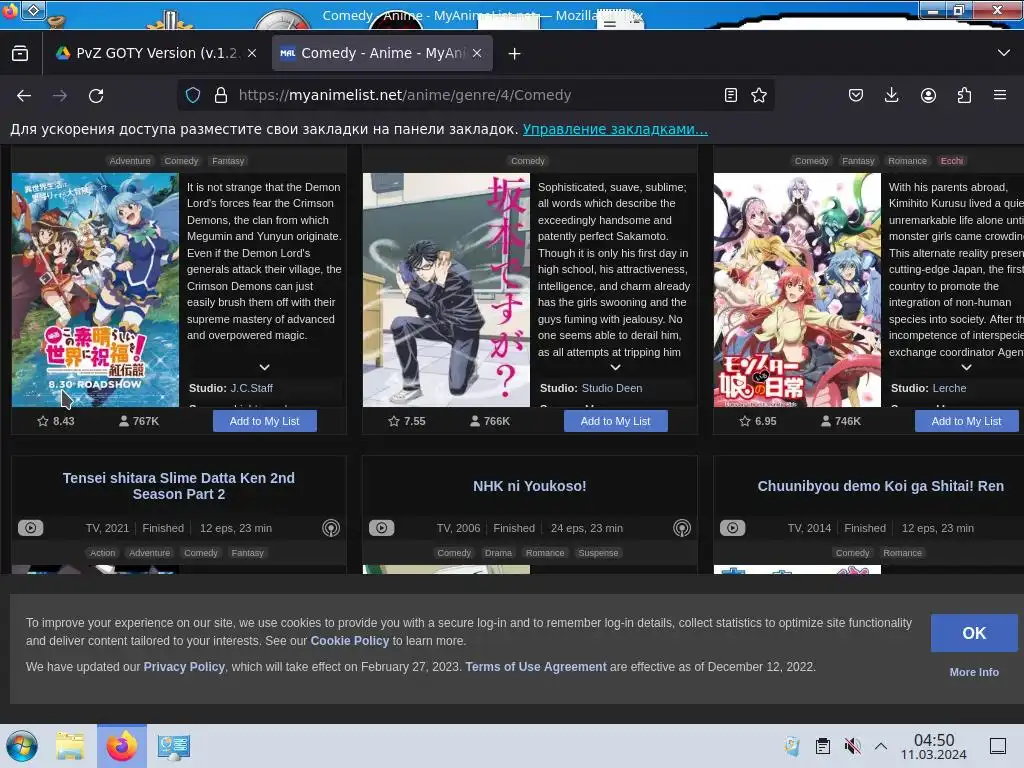
Task: Open Firefox account menu
Action: pyautogui.click(x=928, y=95)
